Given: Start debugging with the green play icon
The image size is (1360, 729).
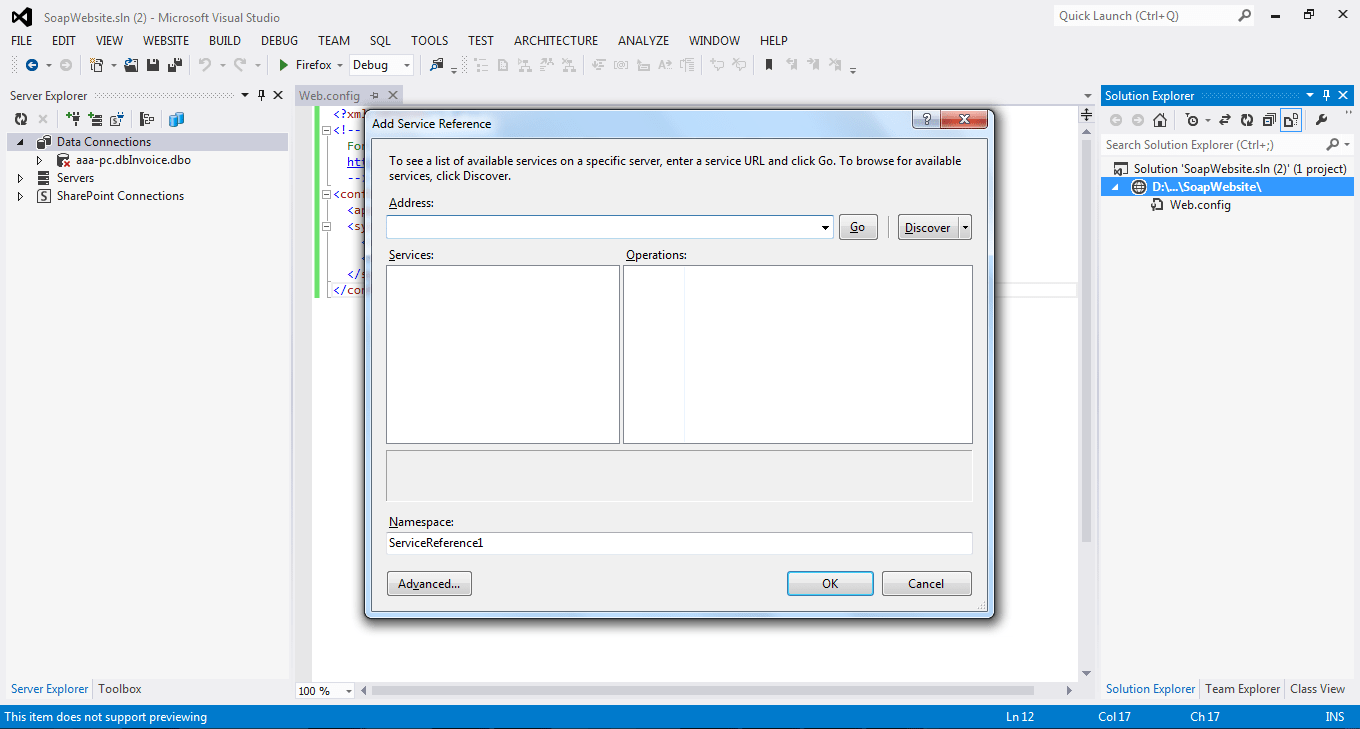Looking at the screenshot, I should point(284,65).
